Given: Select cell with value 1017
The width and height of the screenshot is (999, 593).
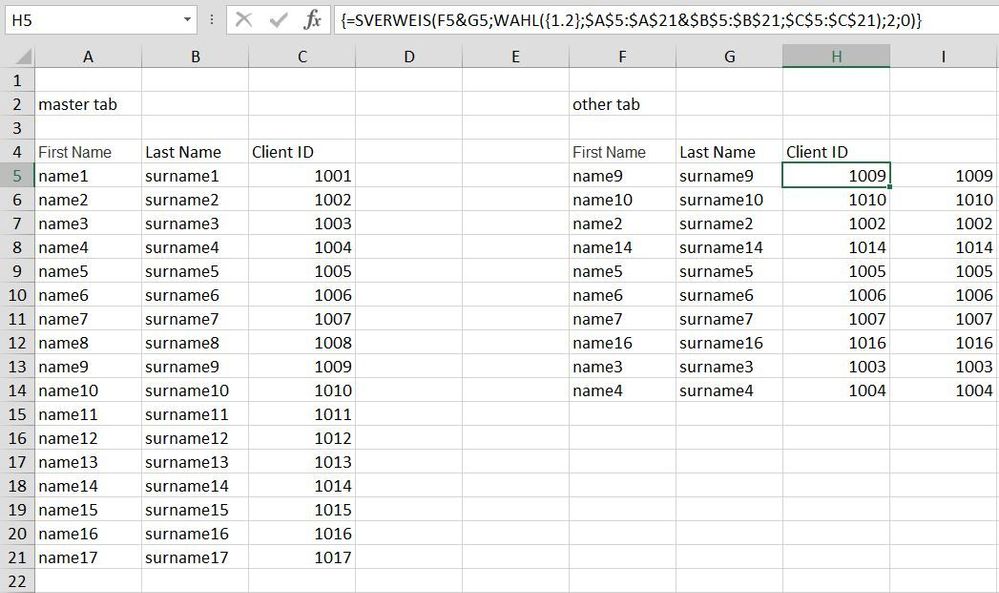Looking at the screenshot, I should [302, 557].
